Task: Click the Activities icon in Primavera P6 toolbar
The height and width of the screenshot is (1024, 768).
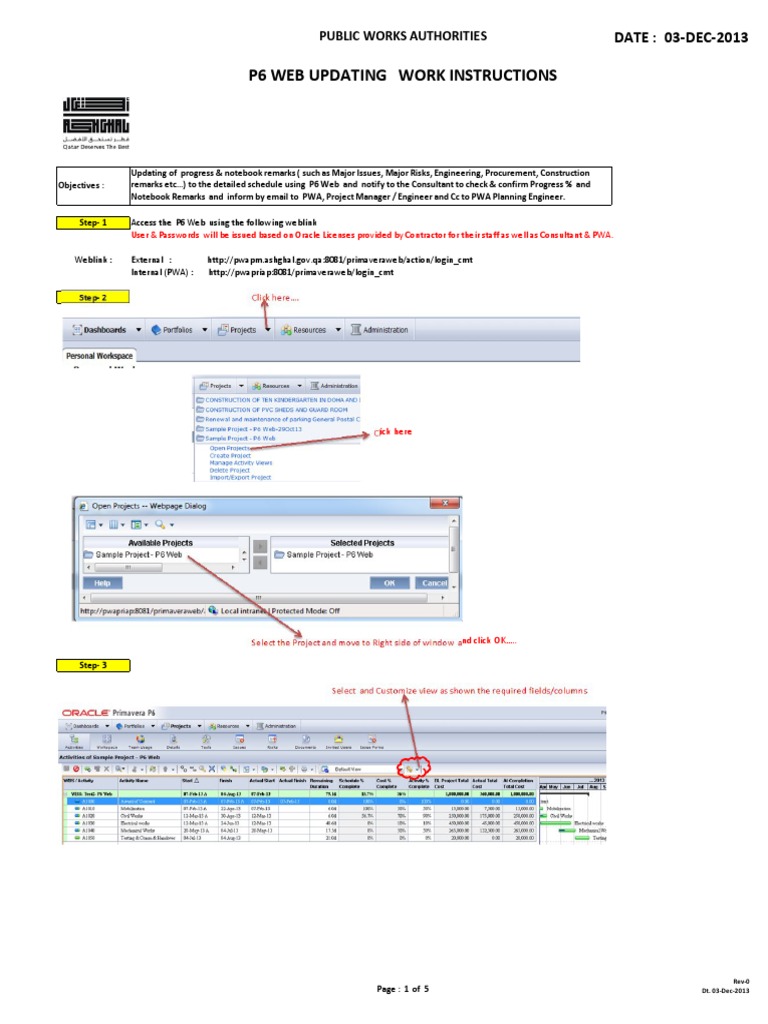Action: [x=74, y=742]
